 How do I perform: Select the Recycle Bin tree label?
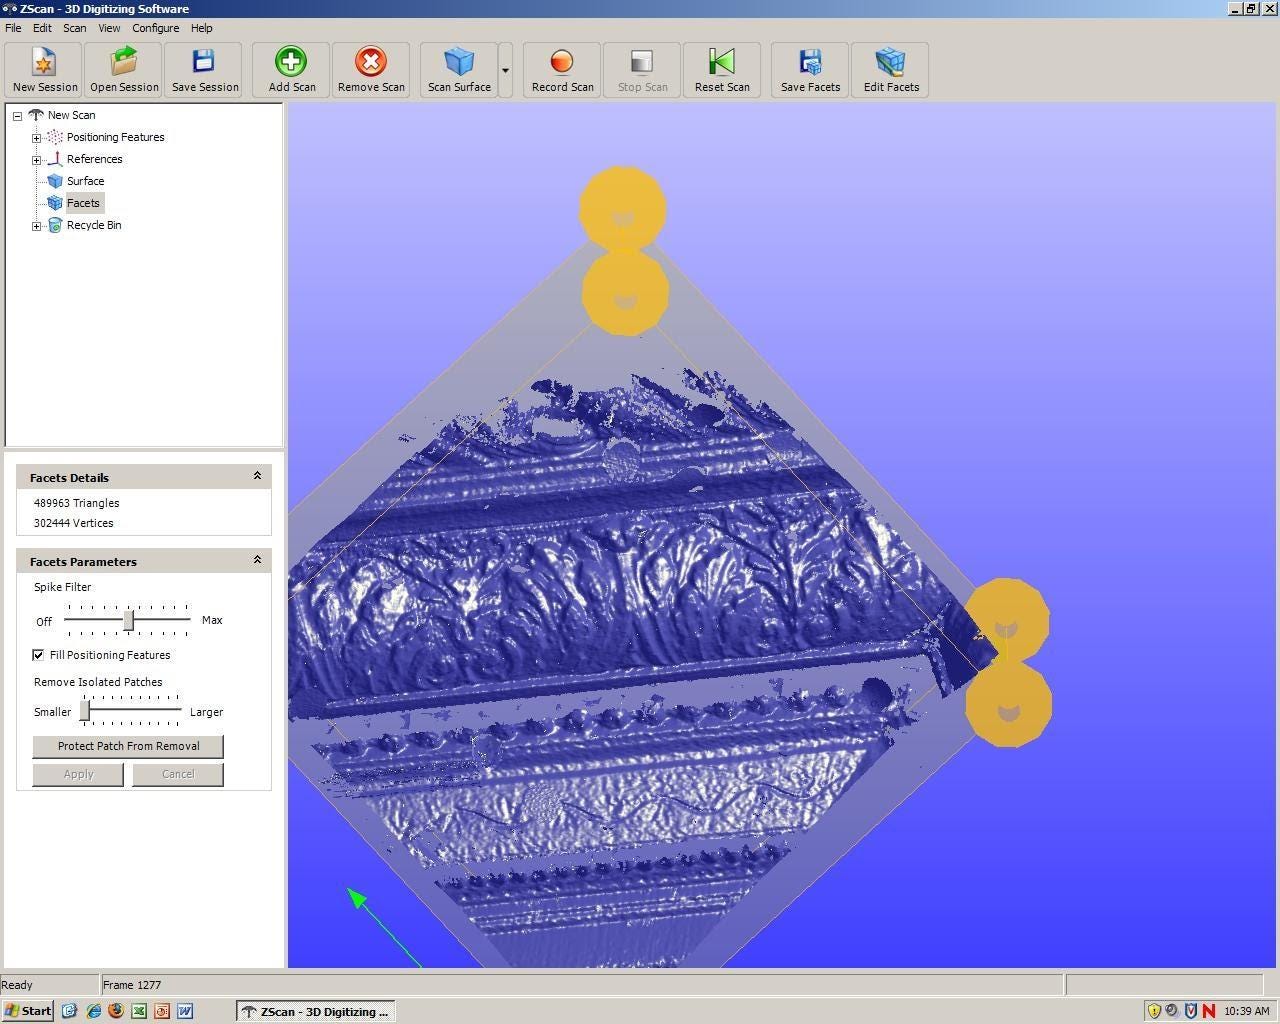[x=94, y=225]
